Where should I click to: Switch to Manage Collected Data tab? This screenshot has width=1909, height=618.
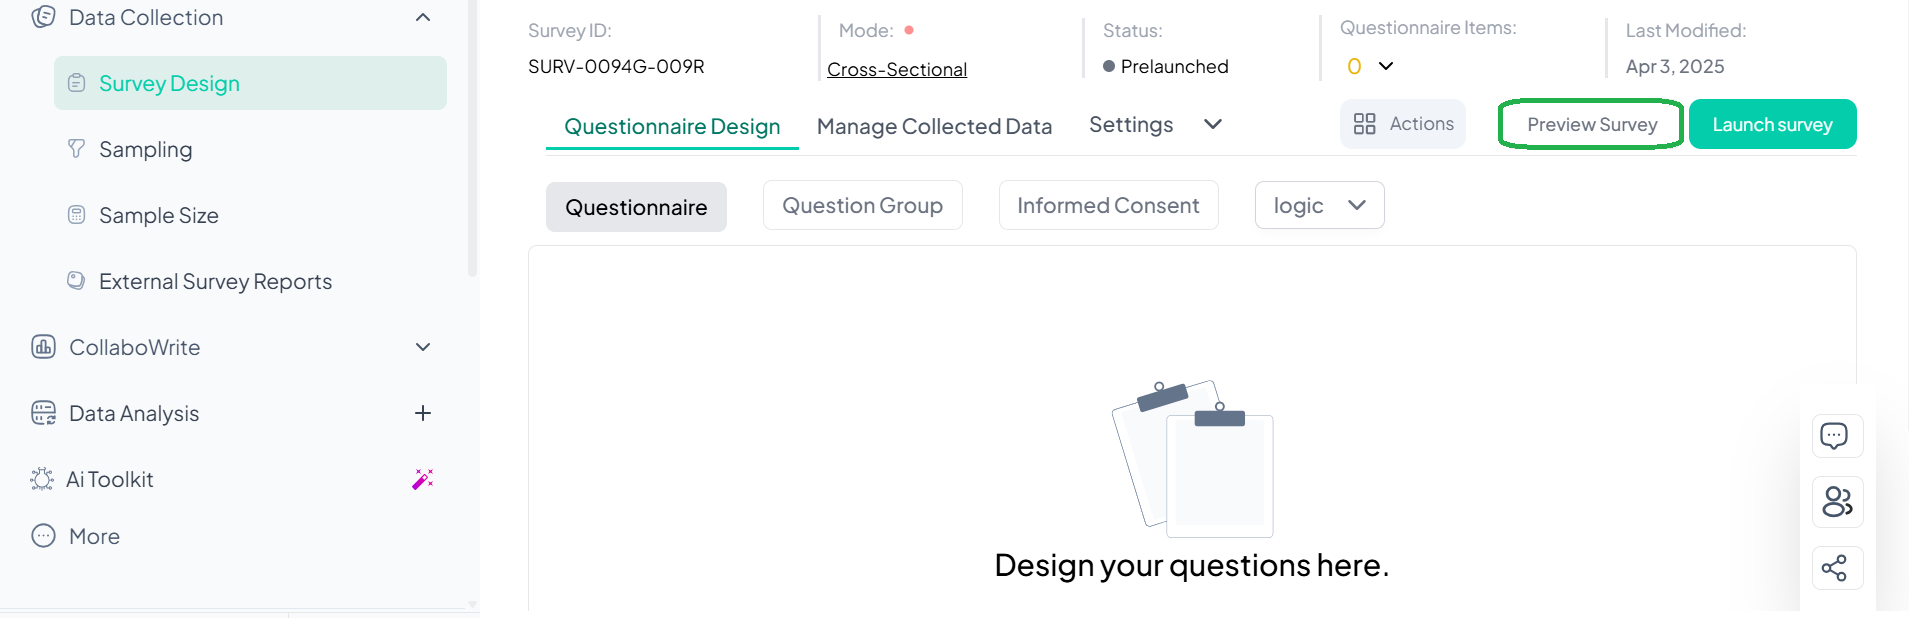pos(934,126)
